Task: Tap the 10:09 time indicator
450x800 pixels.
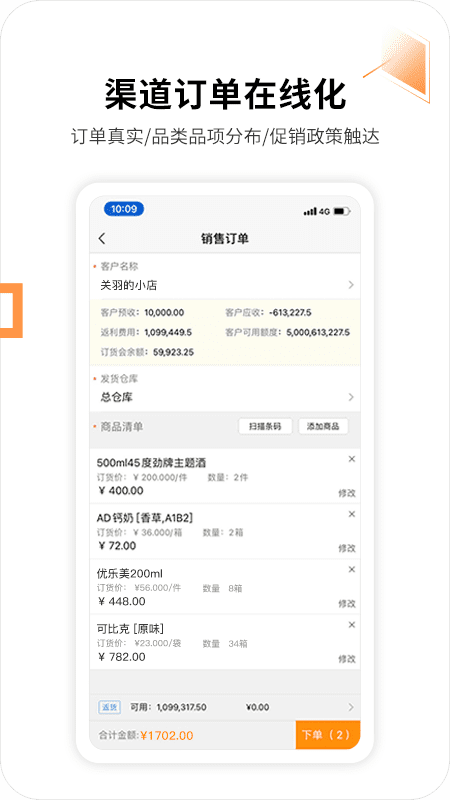Action: [124, 209]
